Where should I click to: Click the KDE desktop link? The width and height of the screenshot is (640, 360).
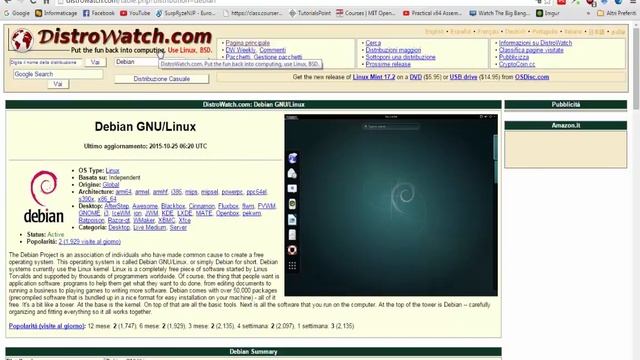[x=167, y=213]
